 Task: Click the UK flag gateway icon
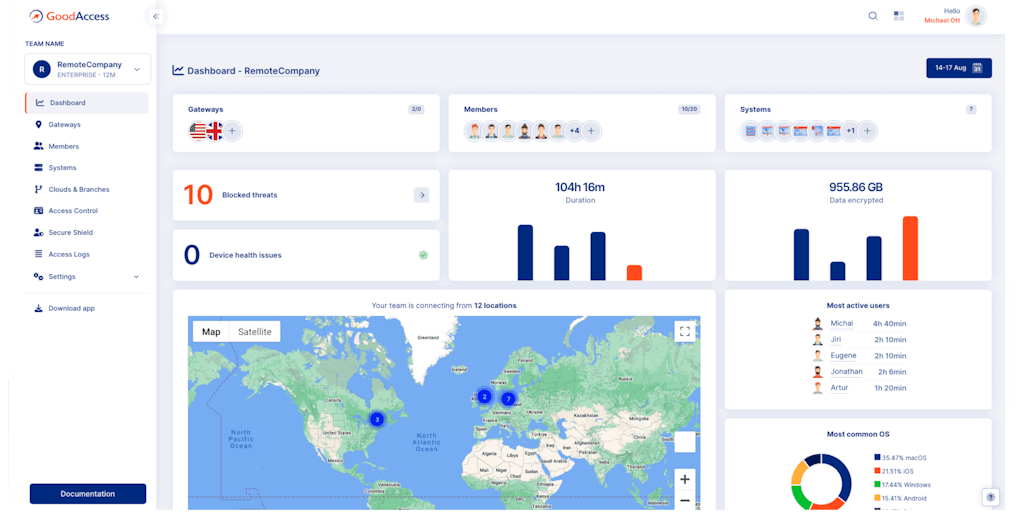[x=215, y=131]
